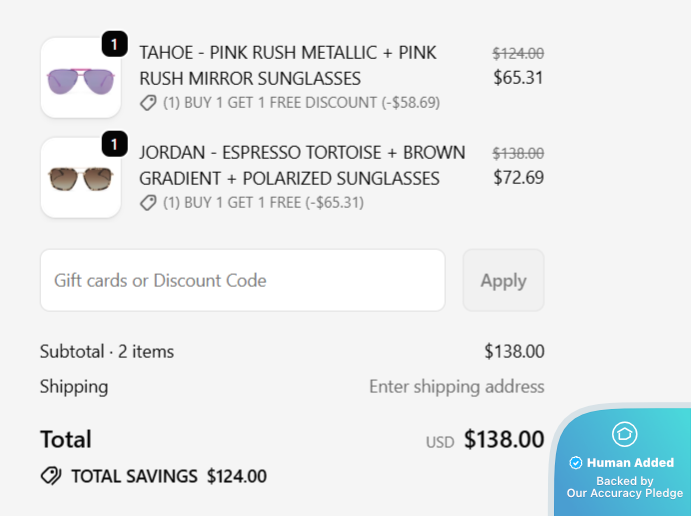Screen dimensions: 691x516
Task: Click the Enter shipping address text
Action: pos(456,386)
